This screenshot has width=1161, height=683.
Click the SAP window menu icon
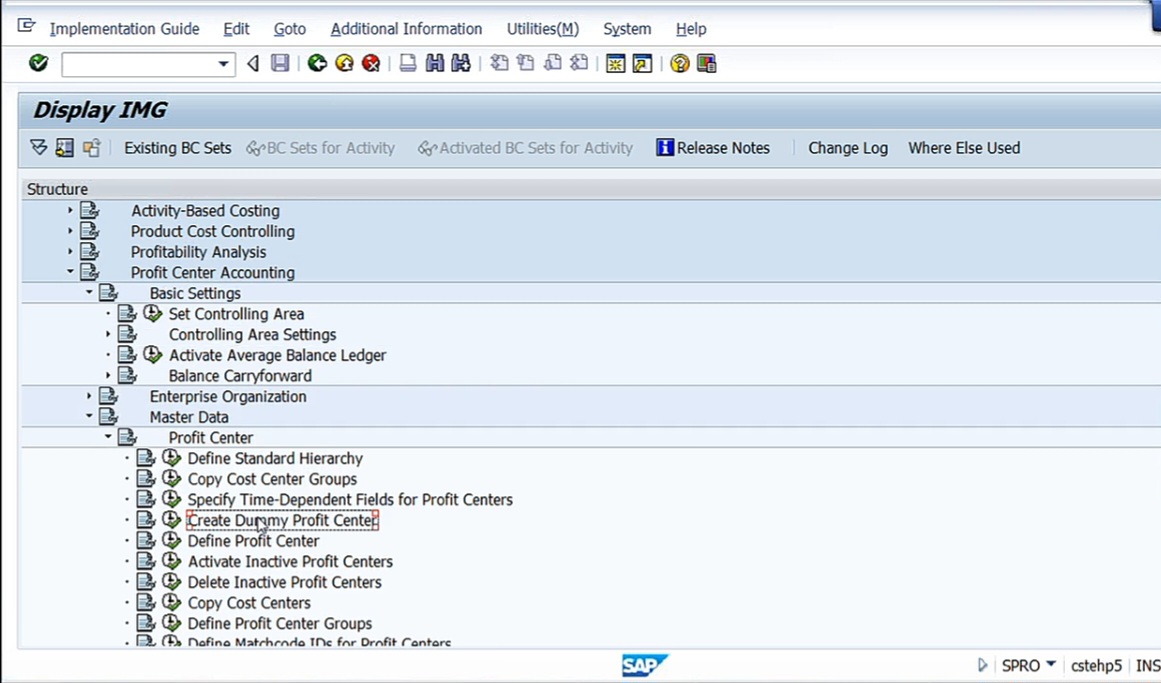click(x=26, y=27)
